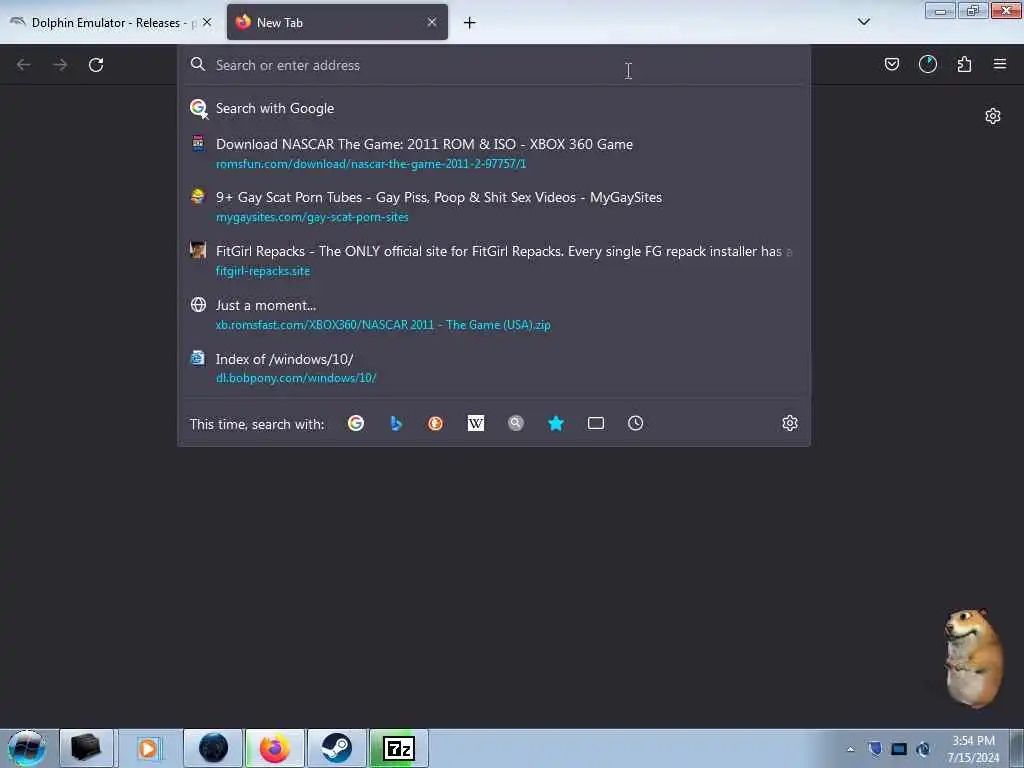Click the network icon in system tray
The width and height of the screenshot is (1024, 768).
coord(923,749)
